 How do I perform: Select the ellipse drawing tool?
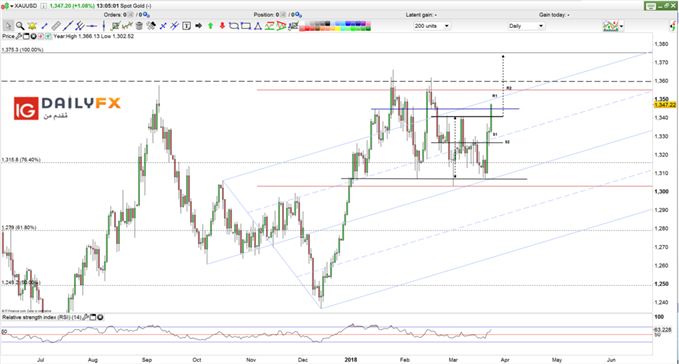(x=234, y=26)
